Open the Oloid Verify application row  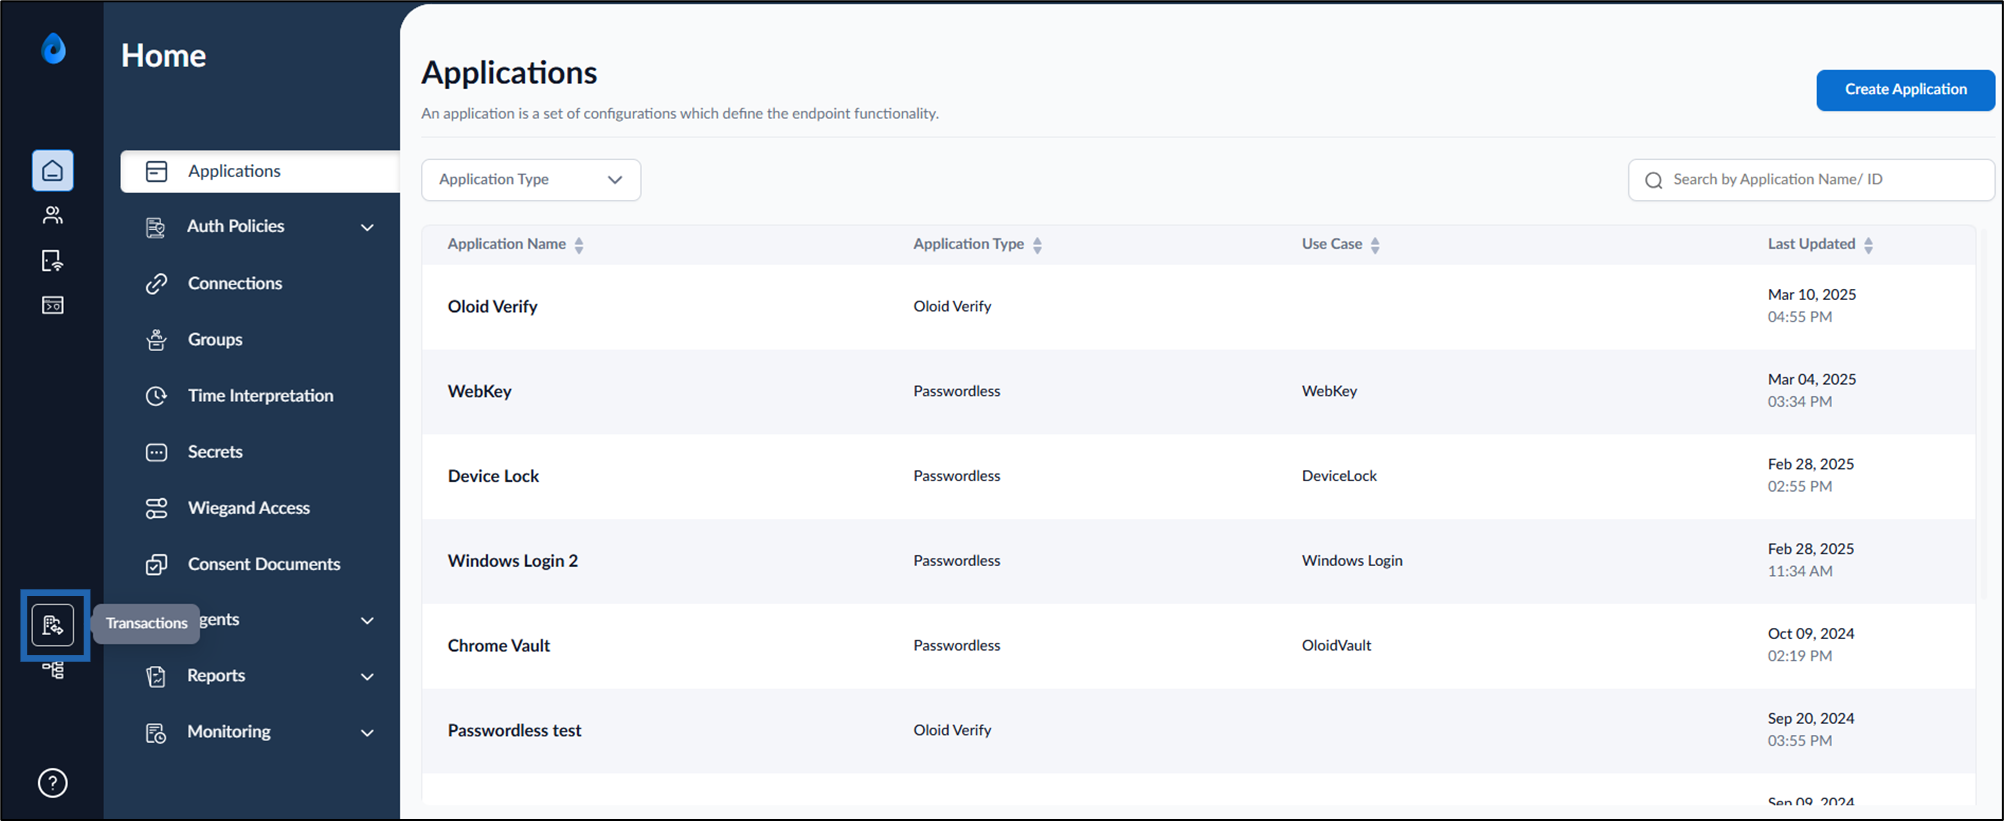(1198, 307)
